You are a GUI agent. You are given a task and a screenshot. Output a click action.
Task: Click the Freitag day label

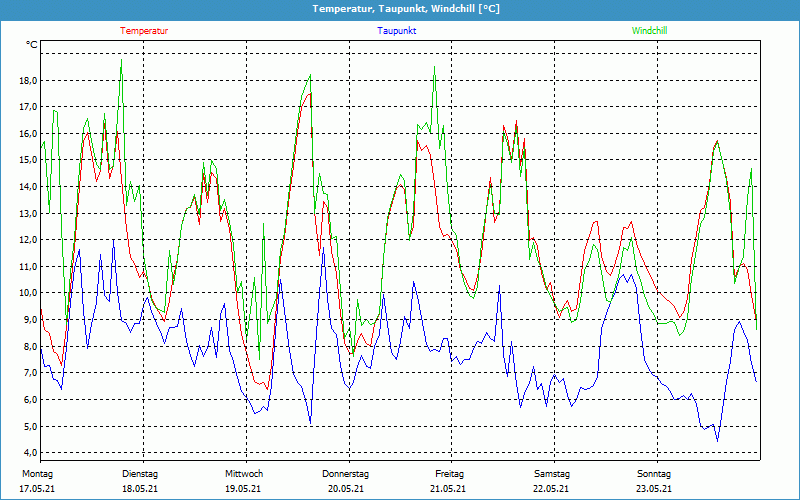pos(449,474)
